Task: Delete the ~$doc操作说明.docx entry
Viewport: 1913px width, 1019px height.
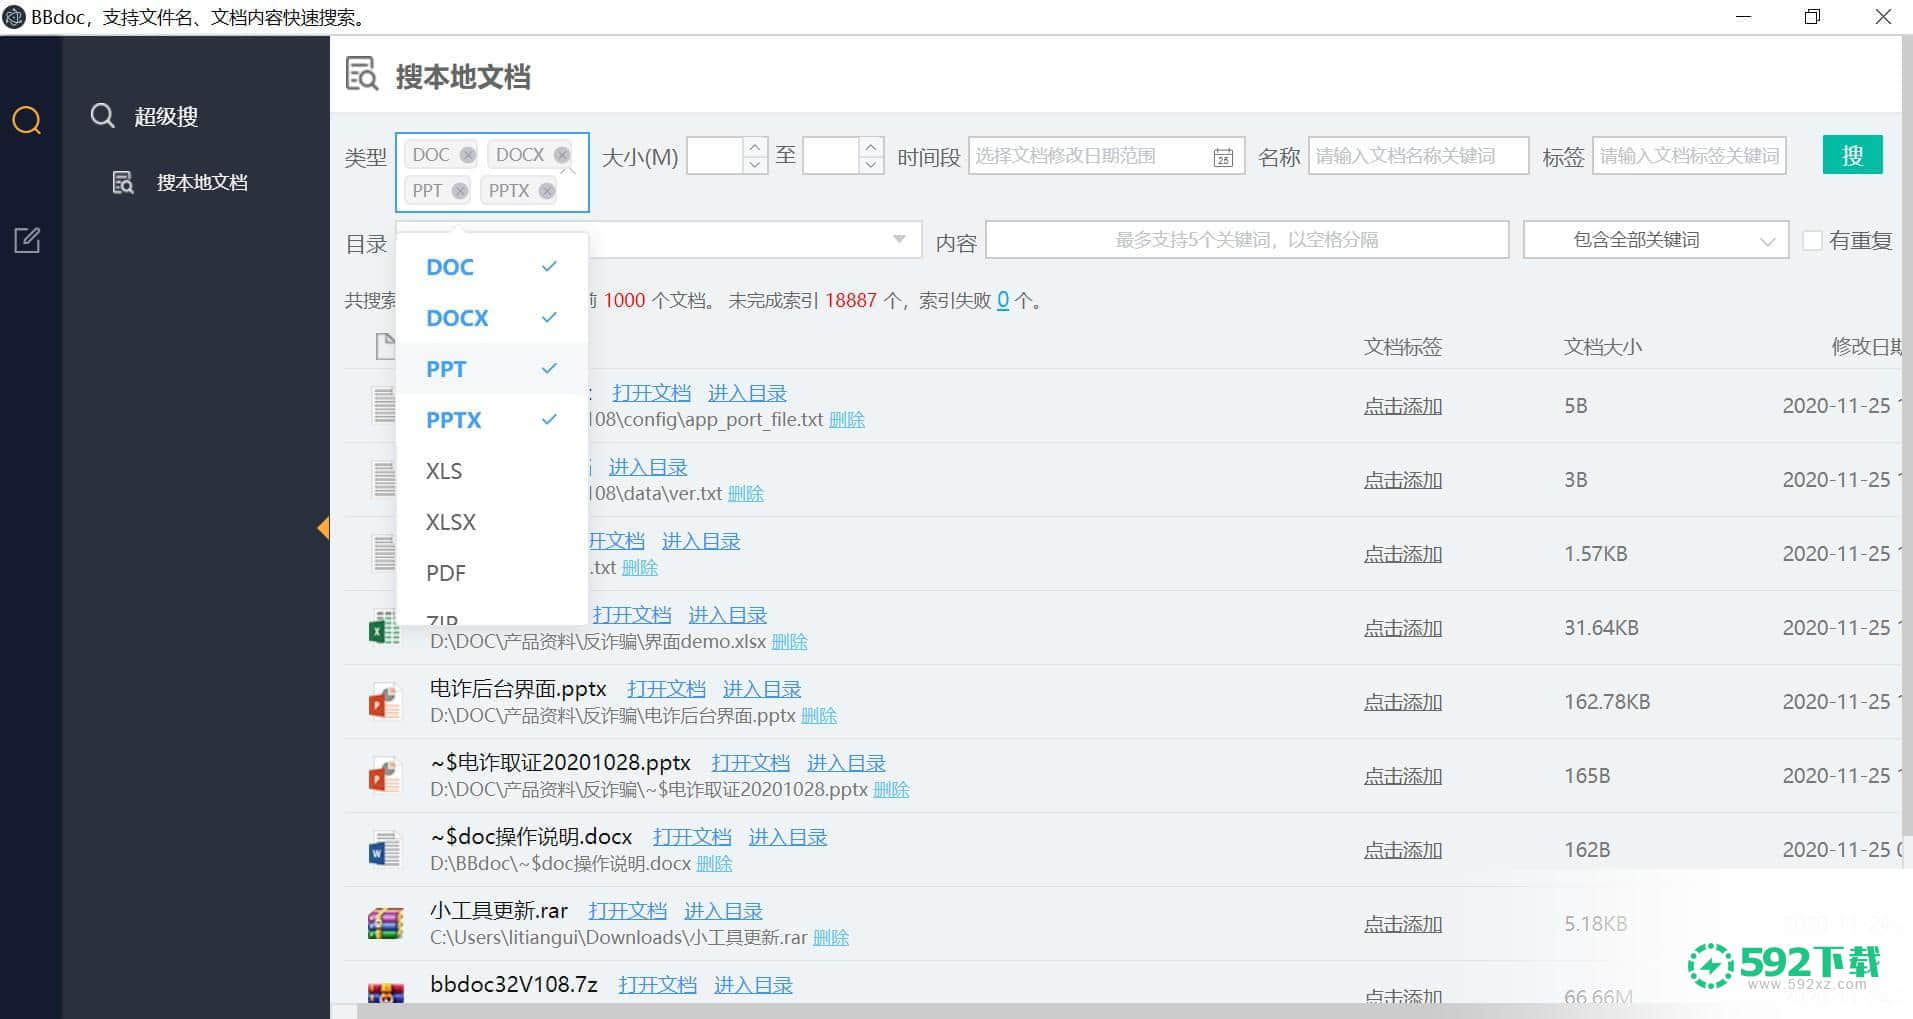Action: pyautogui.click(x=714, y=864)
